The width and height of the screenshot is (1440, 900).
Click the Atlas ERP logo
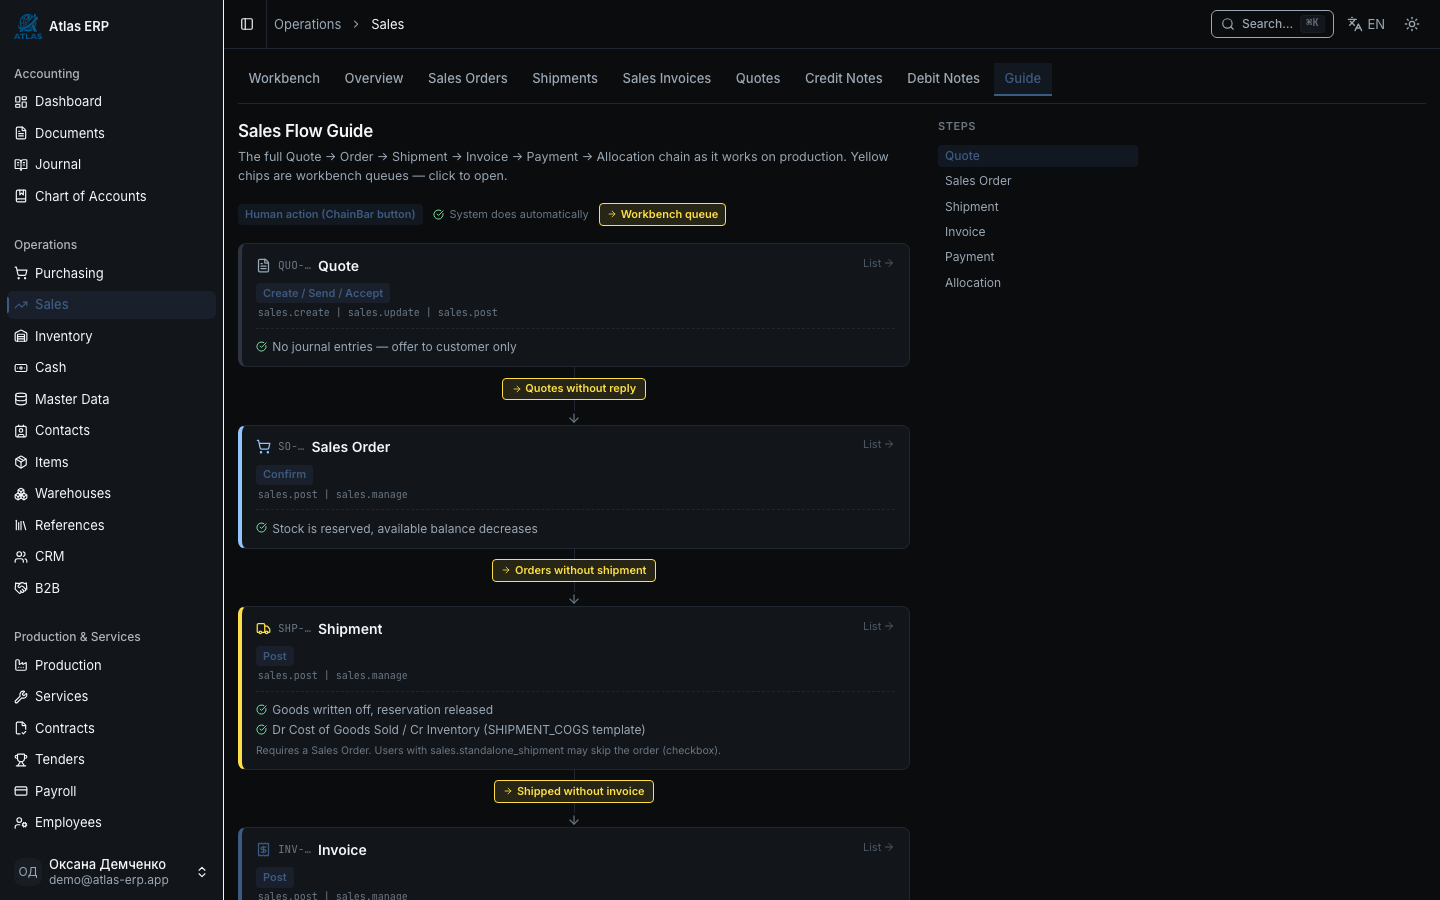pos(28,26)
